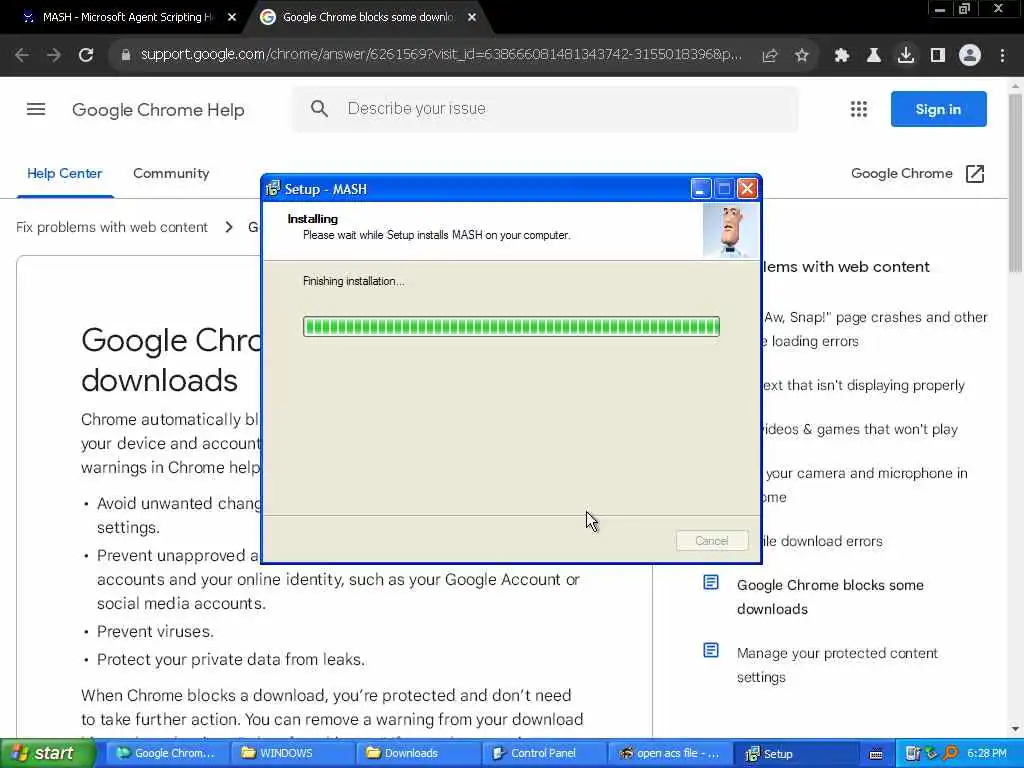The height and width of the screenshot is (768, 1024).
Task: Click the Cancel button in Setup
Action: [712, 541]
